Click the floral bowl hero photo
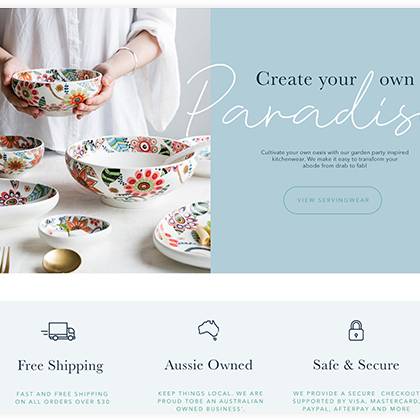 coord(105,140)
